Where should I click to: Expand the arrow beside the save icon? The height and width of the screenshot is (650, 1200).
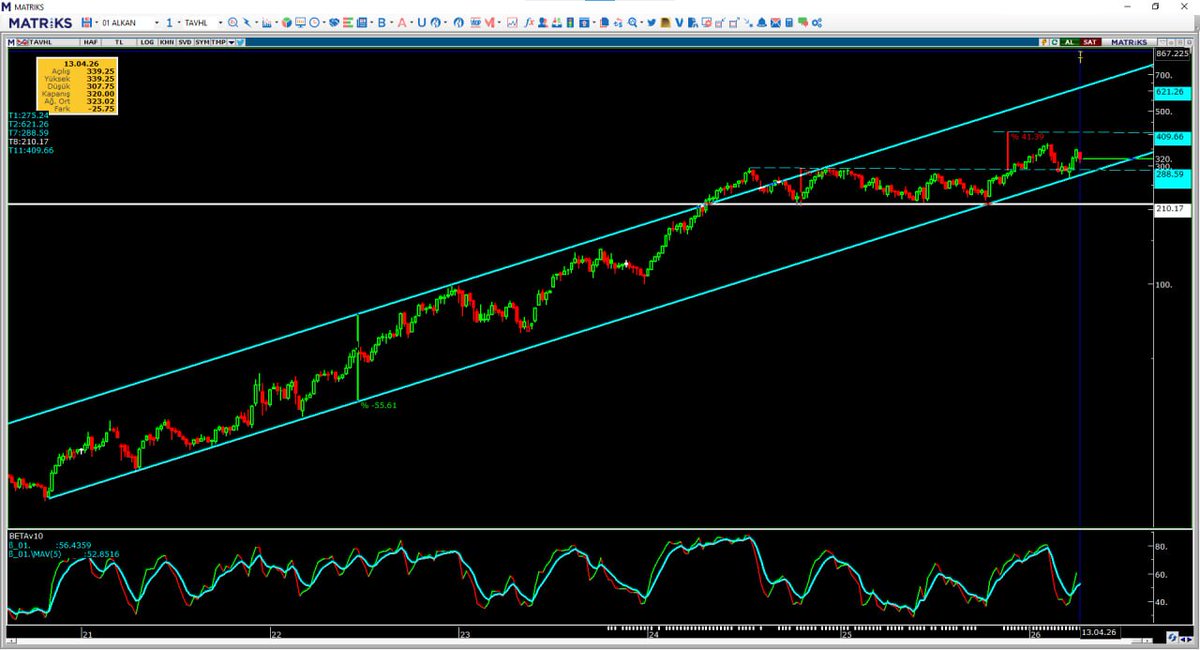[95, 22]
